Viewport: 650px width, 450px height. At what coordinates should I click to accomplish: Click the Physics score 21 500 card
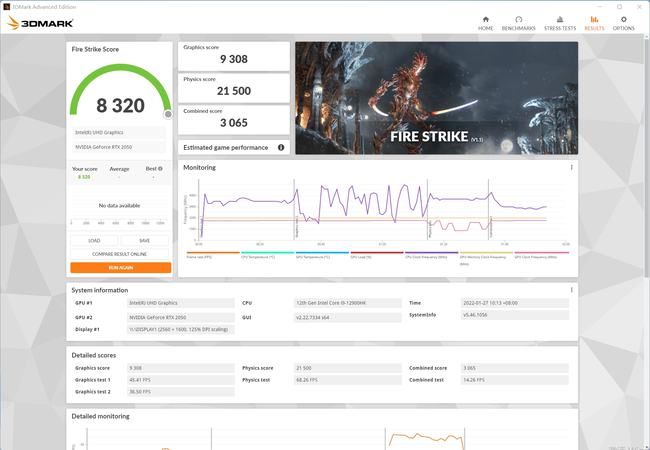click(234, 88)
